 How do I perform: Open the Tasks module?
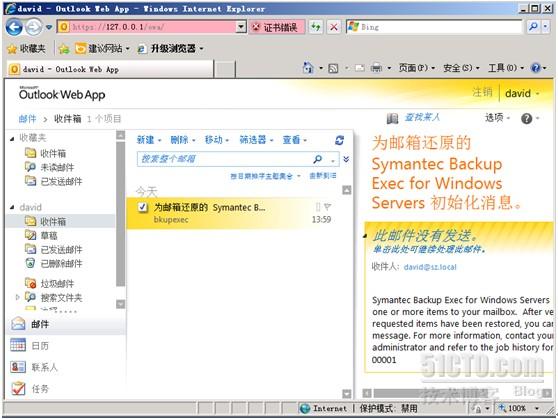pos(66,389)
